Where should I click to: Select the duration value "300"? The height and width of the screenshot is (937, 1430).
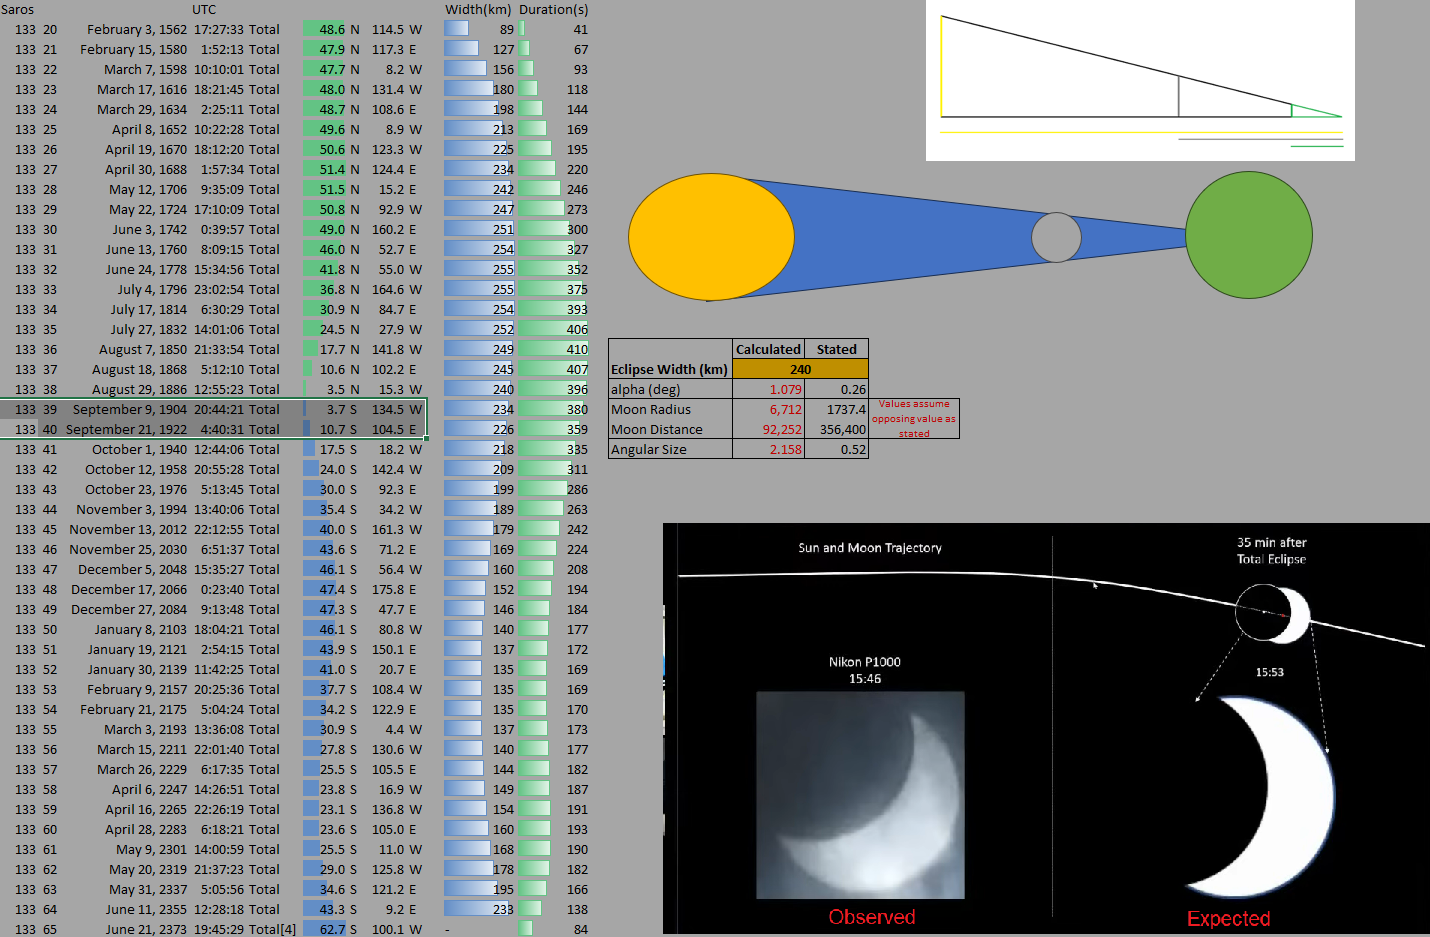(x=577, y=229)
